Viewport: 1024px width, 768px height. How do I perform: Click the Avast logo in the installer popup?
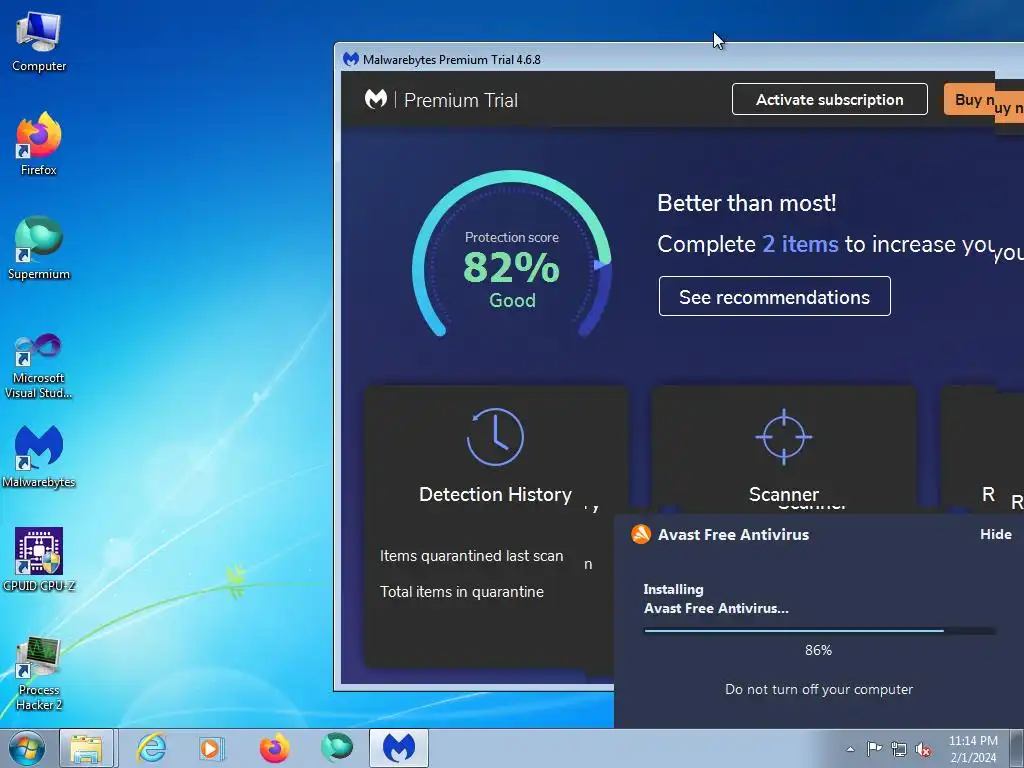tap(641, 534)
